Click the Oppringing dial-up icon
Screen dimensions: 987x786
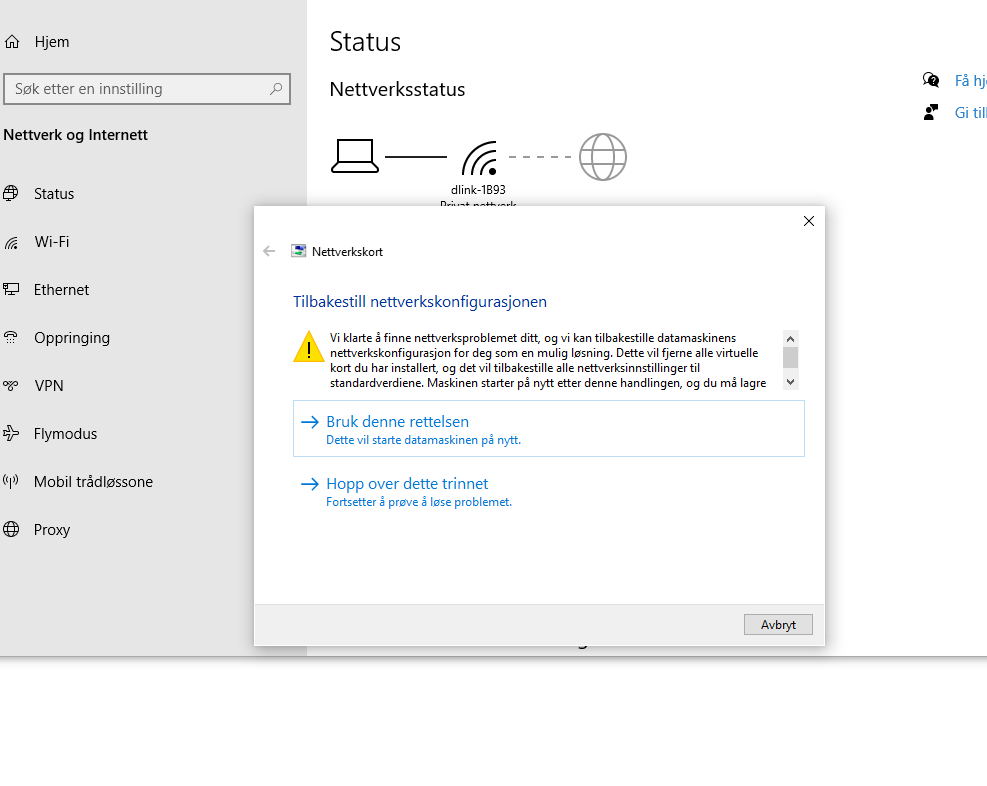12,338
